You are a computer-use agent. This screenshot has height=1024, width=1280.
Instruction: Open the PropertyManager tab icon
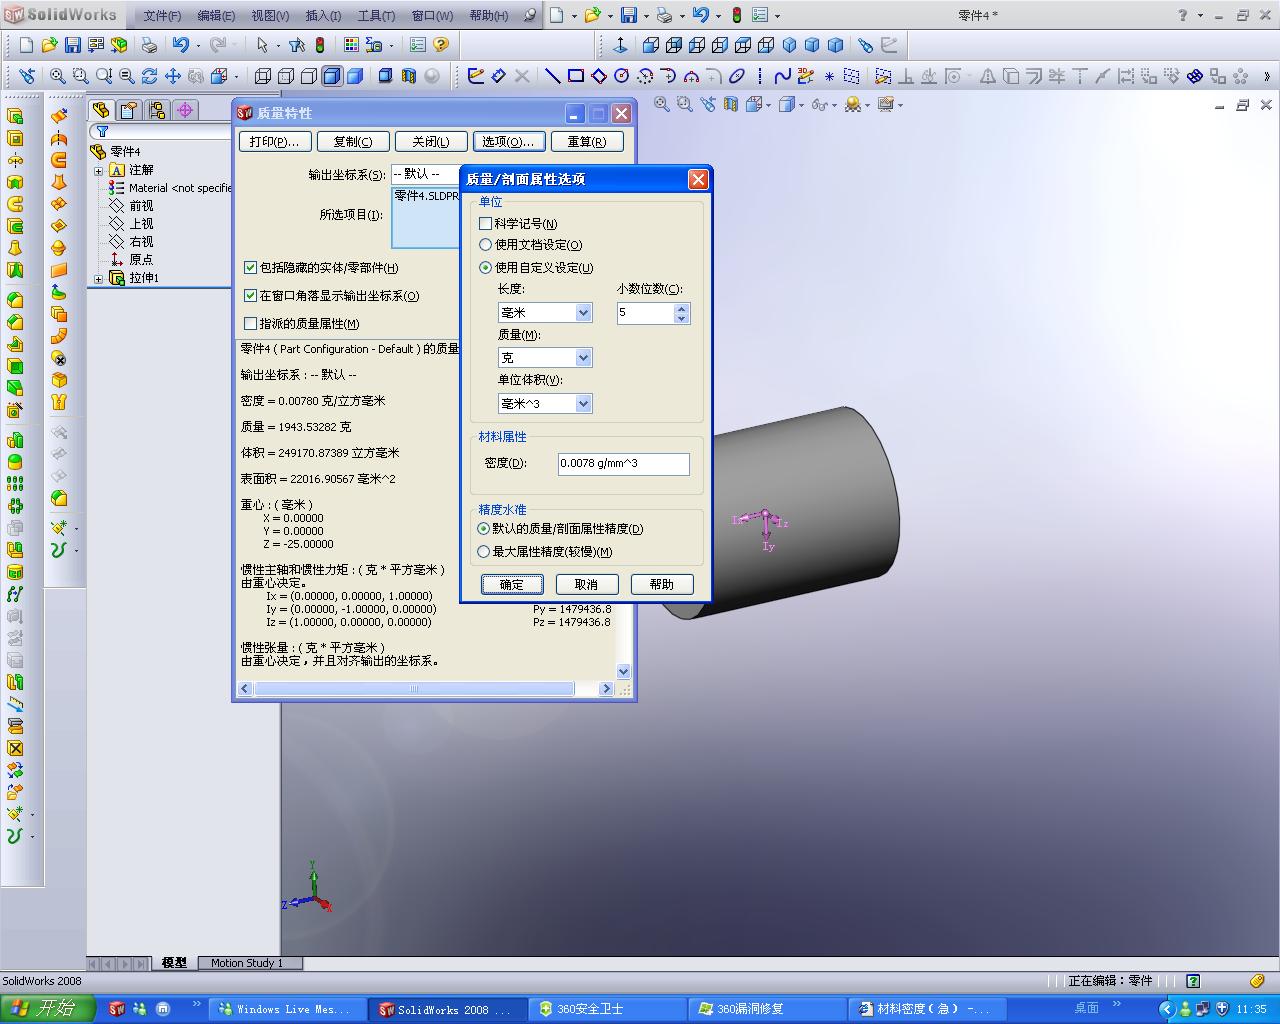pos(128,110)
